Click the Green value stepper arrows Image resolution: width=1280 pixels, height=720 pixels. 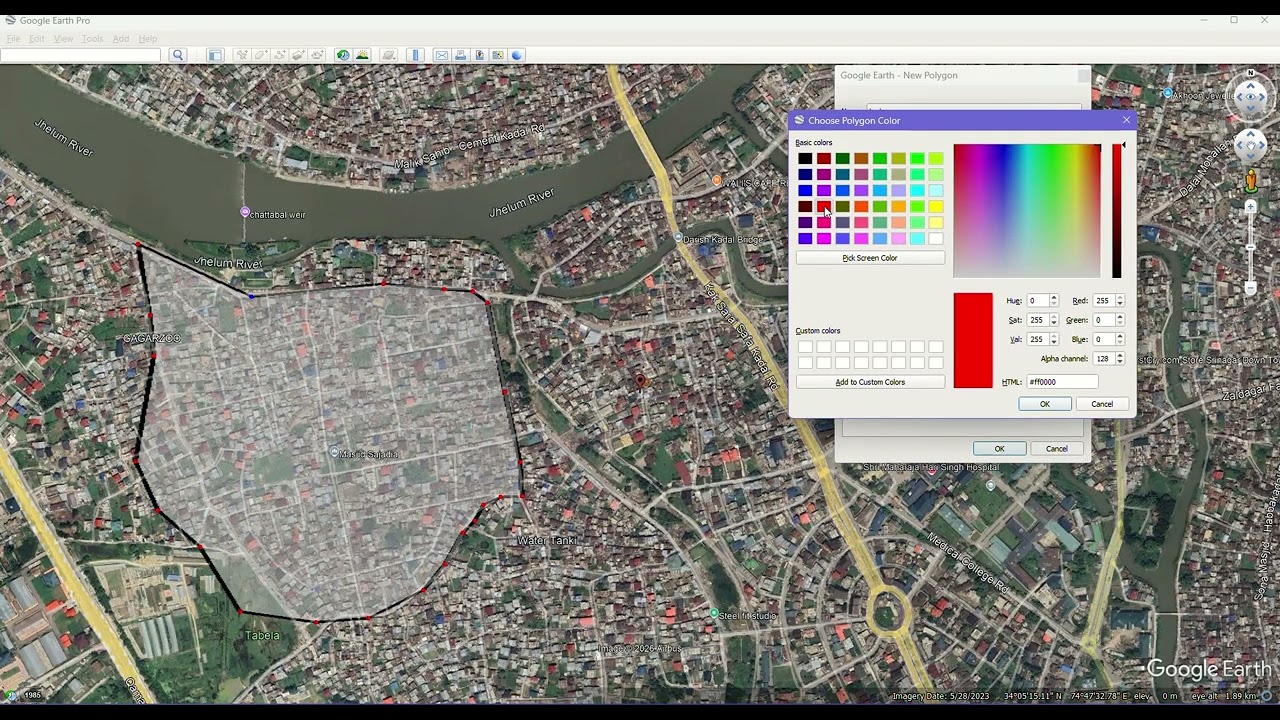coord(1119,320)
